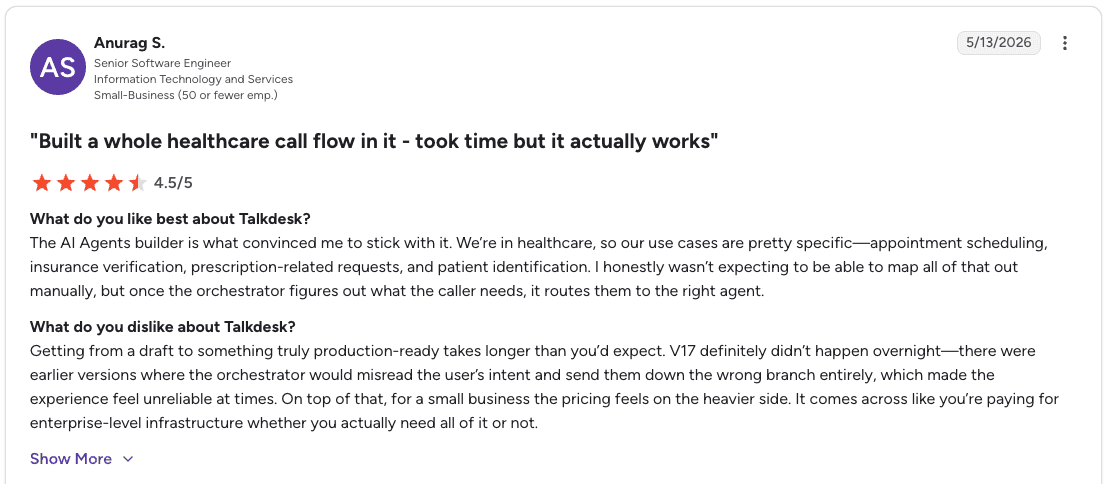Open the three-dot review options menu
The height and width of the screenshot is (484, 1112).
(1064, 43)
